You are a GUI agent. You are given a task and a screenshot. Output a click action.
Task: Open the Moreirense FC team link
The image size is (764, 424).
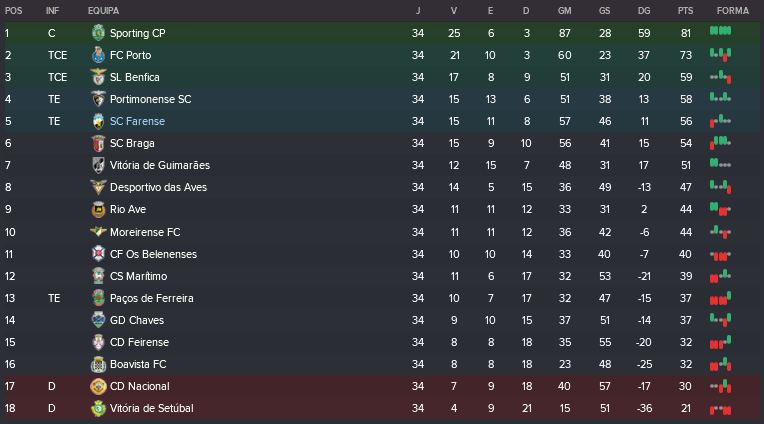145,231
